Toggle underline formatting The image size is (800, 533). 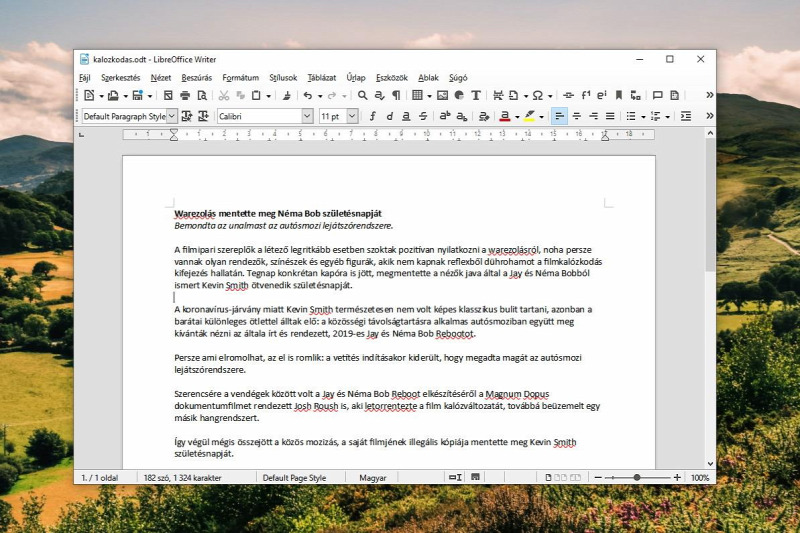(x=406, y=116)
